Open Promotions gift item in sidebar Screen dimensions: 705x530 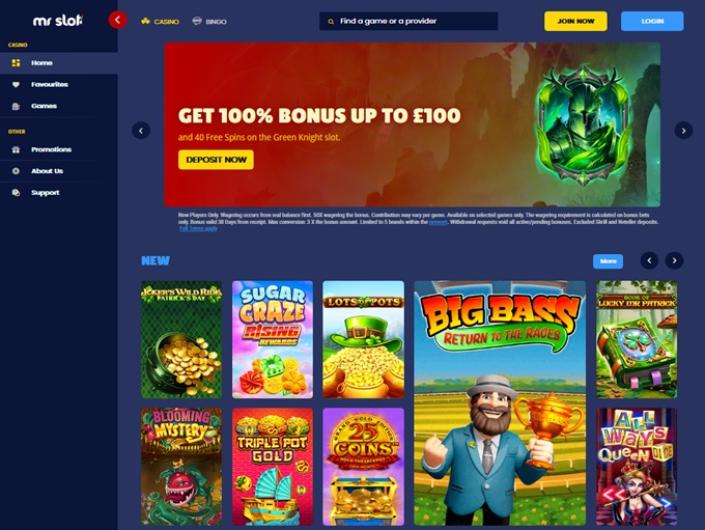(x=59, y=149)
